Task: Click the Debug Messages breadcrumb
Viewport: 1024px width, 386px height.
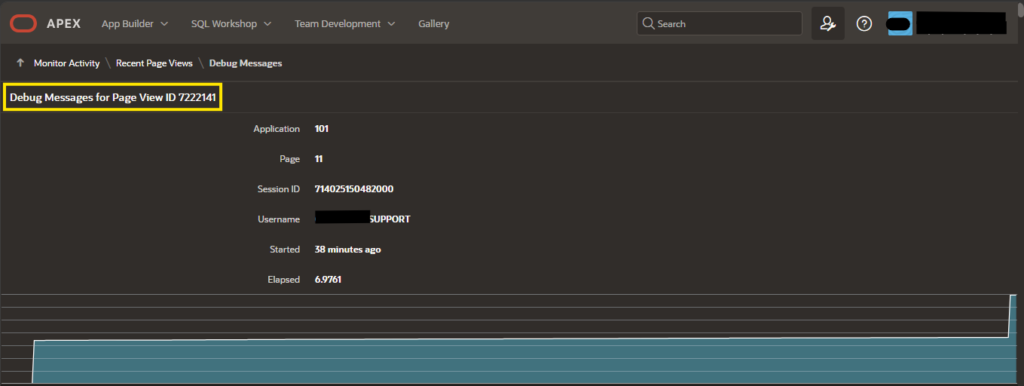Action: click(246, 63)
